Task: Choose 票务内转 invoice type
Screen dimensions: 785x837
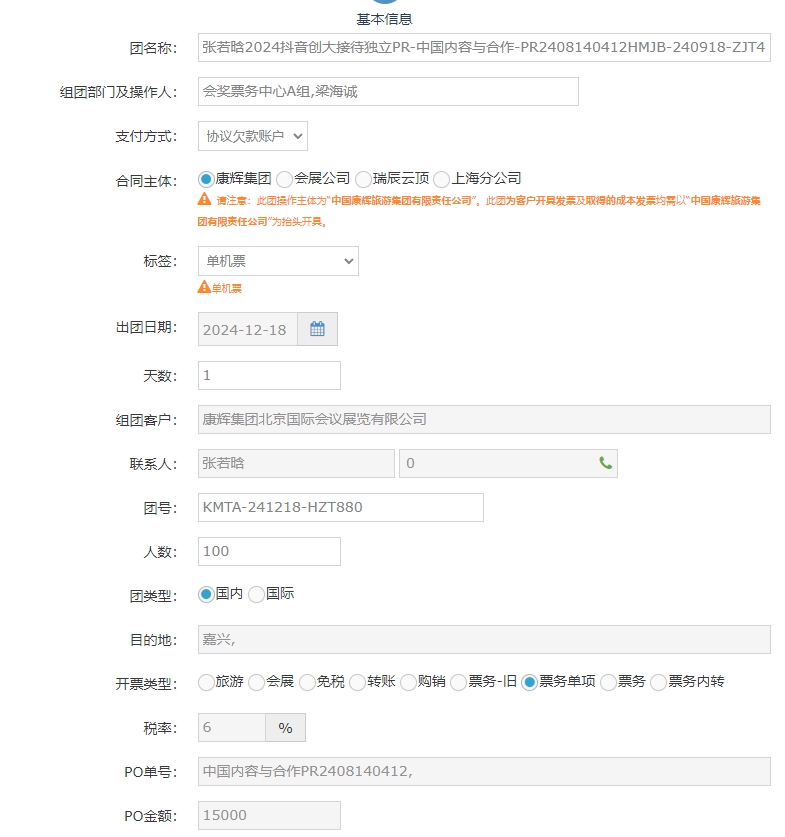Action: tap(659, 682)
